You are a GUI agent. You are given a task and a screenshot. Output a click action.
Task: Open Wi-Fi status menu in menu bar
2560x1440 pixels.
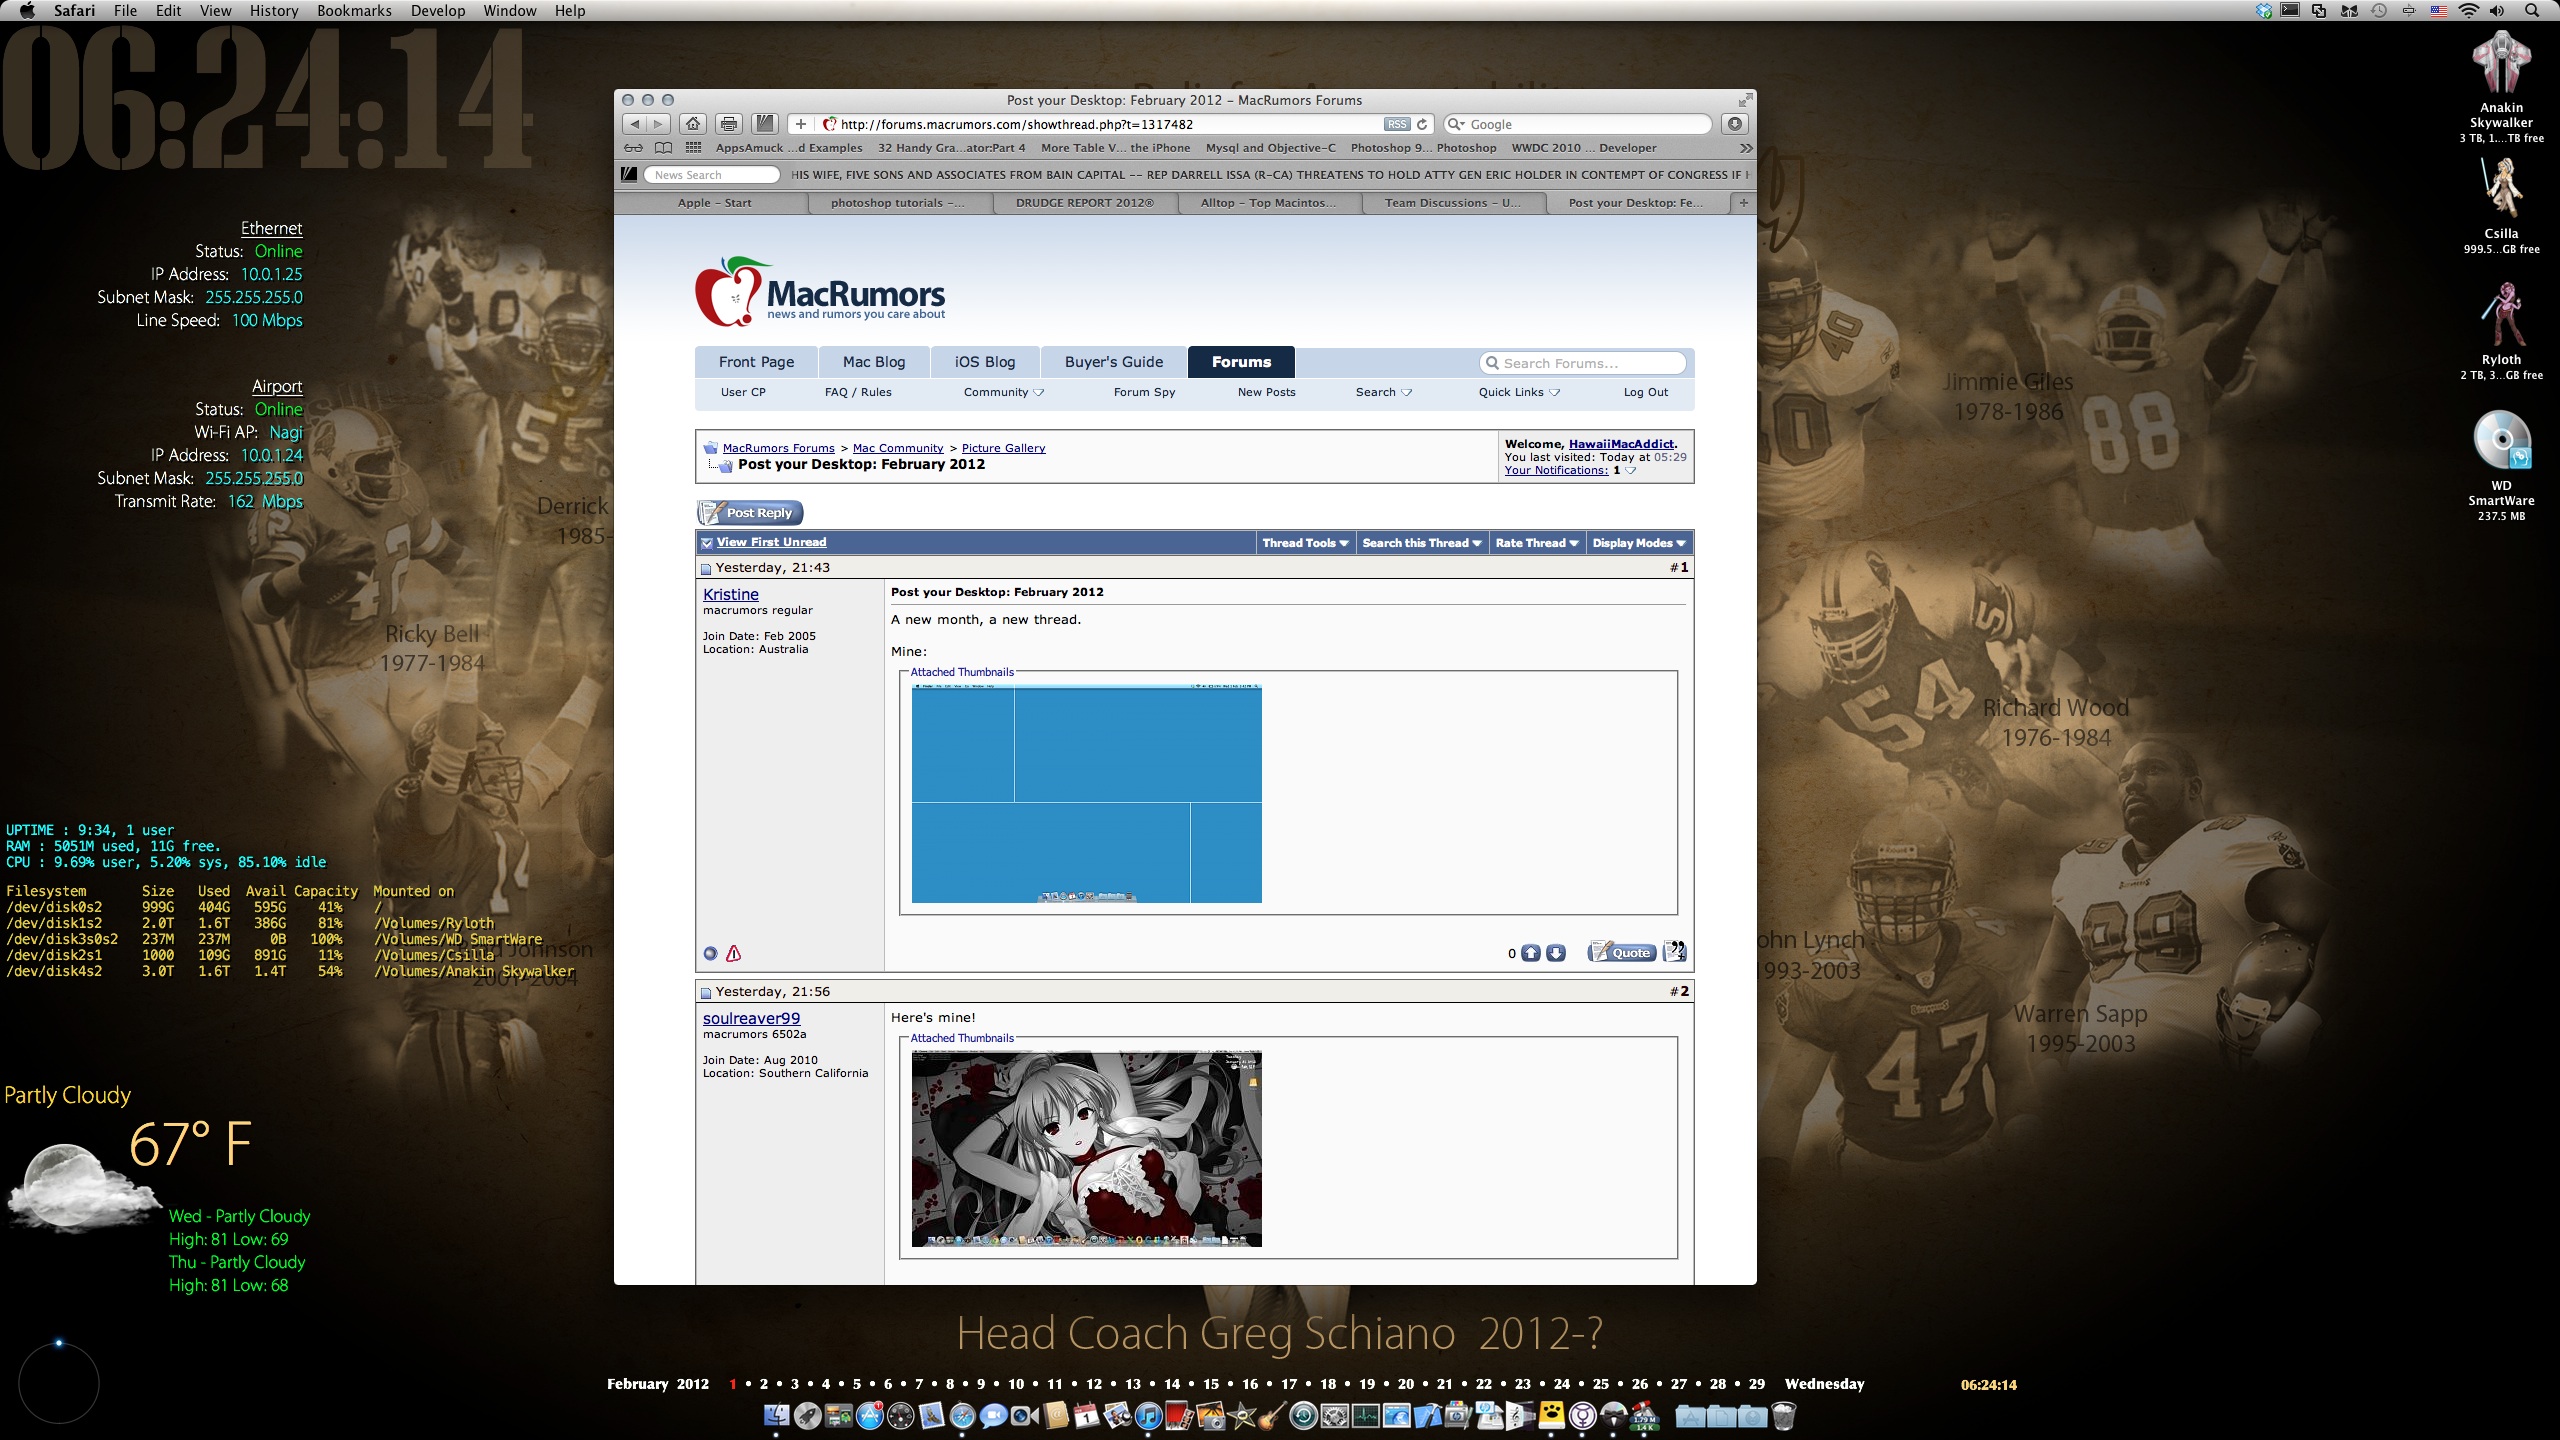coord(2468,11)
